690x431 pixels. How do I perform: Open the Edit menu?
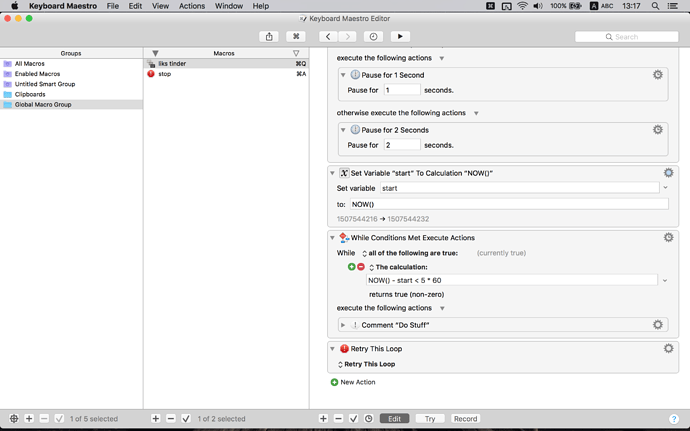[135, 6]
